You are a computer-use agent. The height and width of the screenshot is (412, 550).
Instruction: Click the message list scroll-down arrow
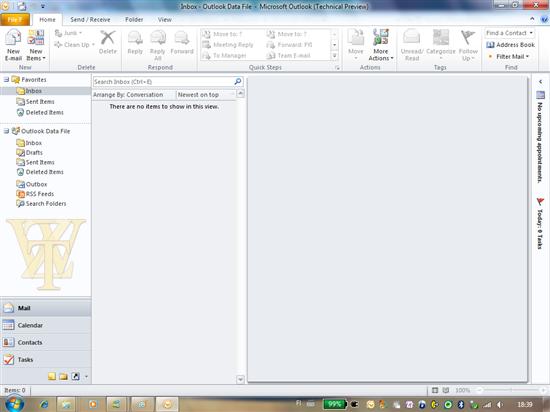[240, 379]
